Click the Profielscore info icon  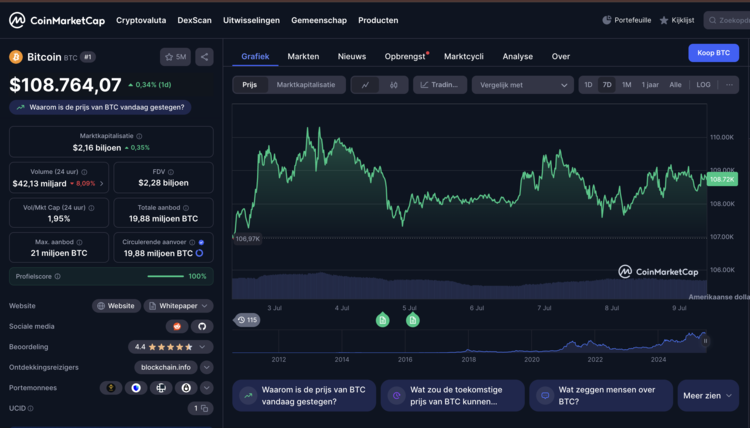pyautogui.click(x=57, y=276)
